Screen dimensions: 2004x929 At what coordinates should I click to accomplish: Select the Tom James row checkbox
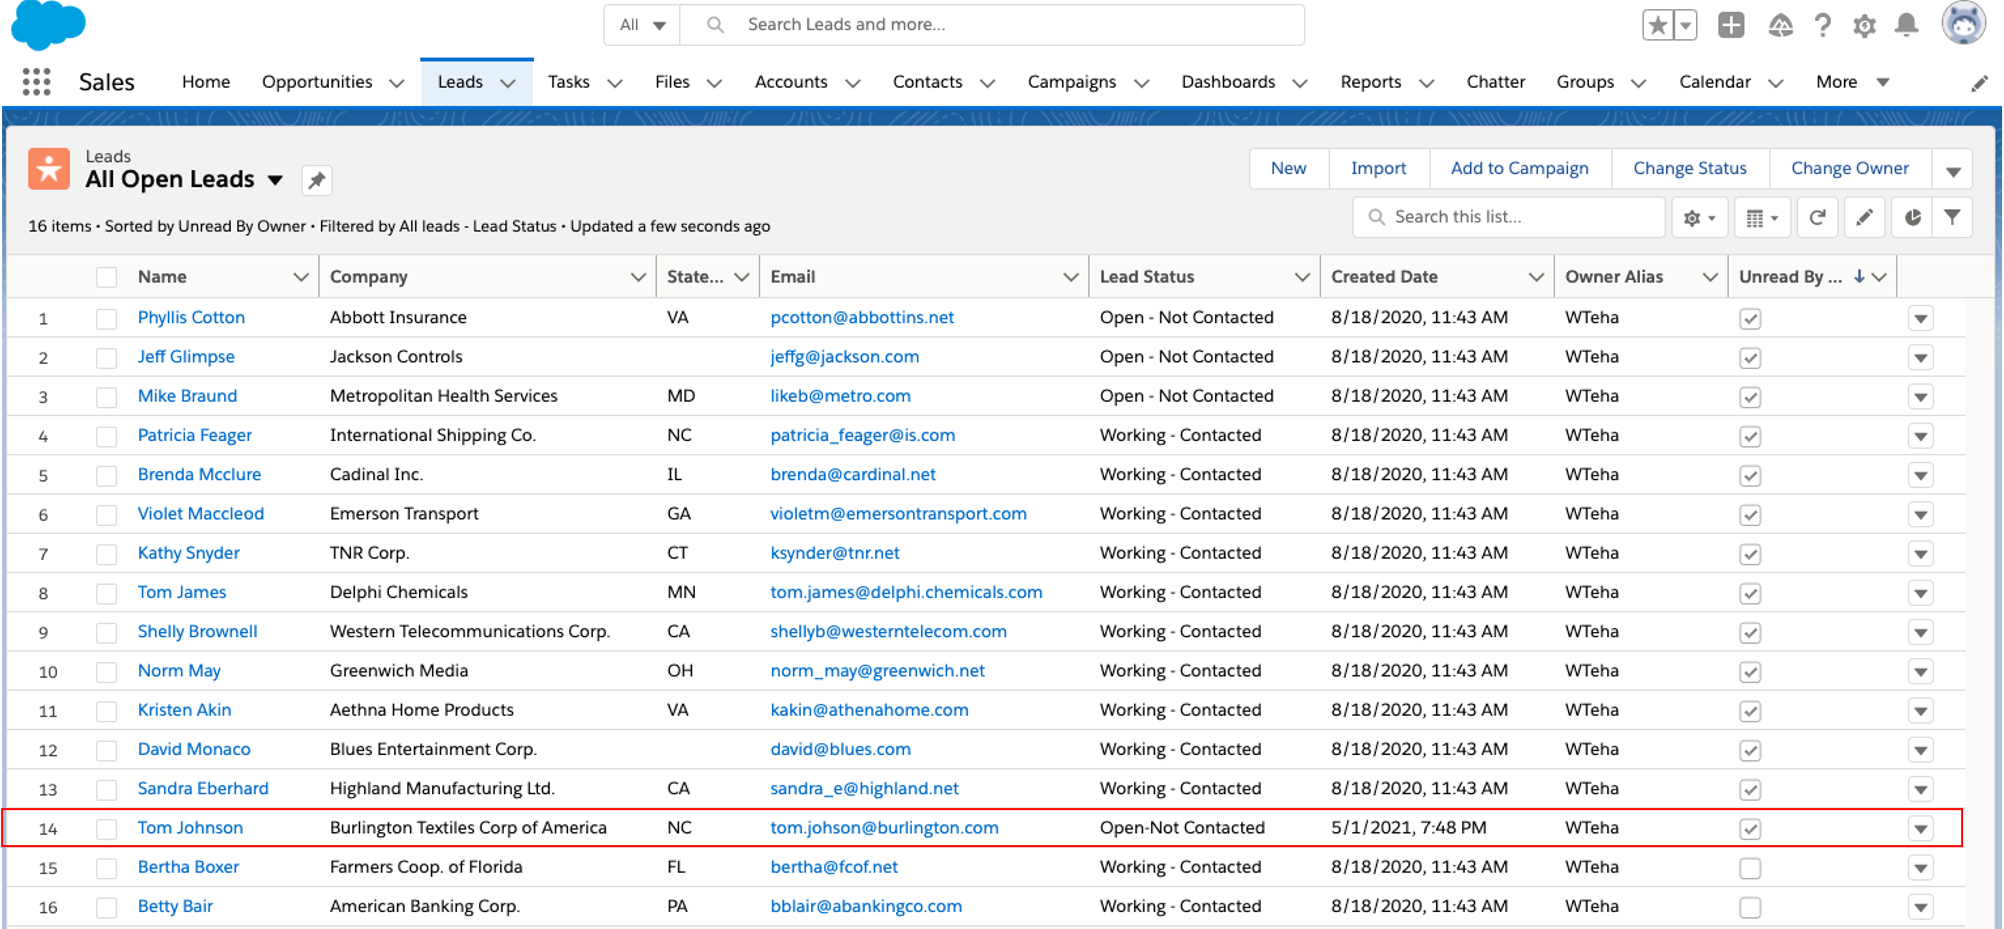tap(106, 593)
